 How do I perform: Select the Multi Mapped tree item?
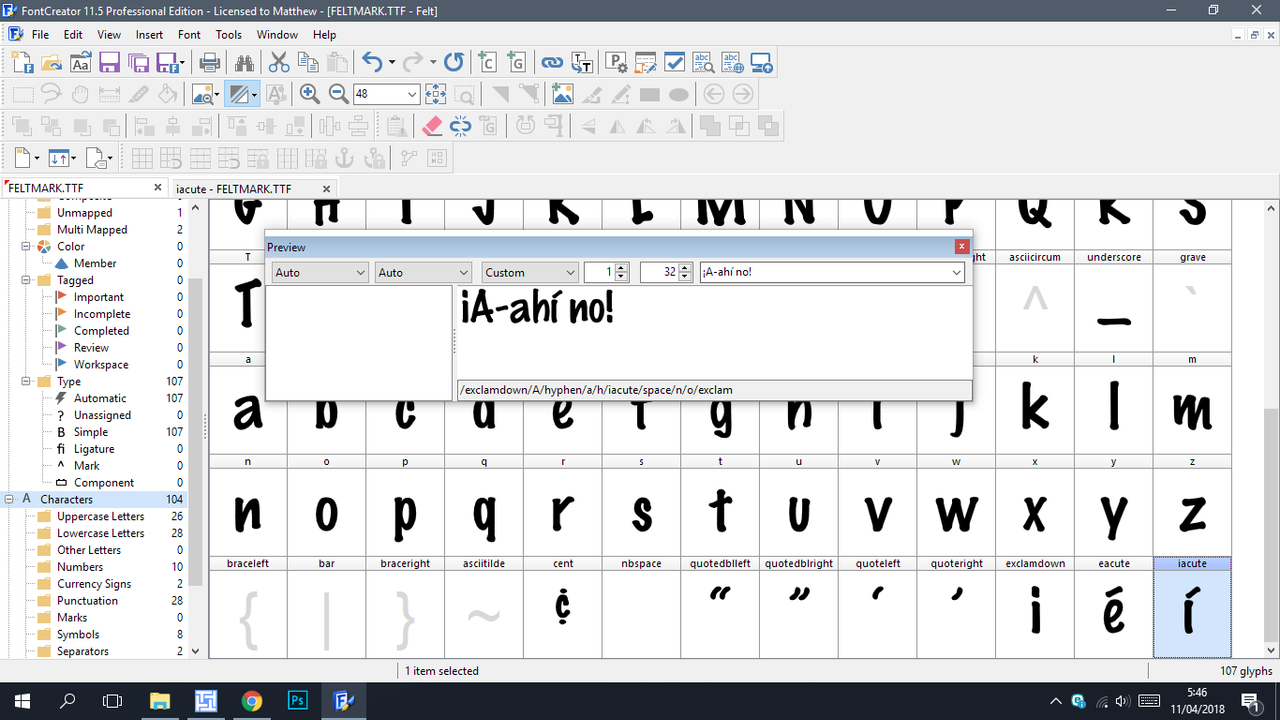click(x=92, y=229)
